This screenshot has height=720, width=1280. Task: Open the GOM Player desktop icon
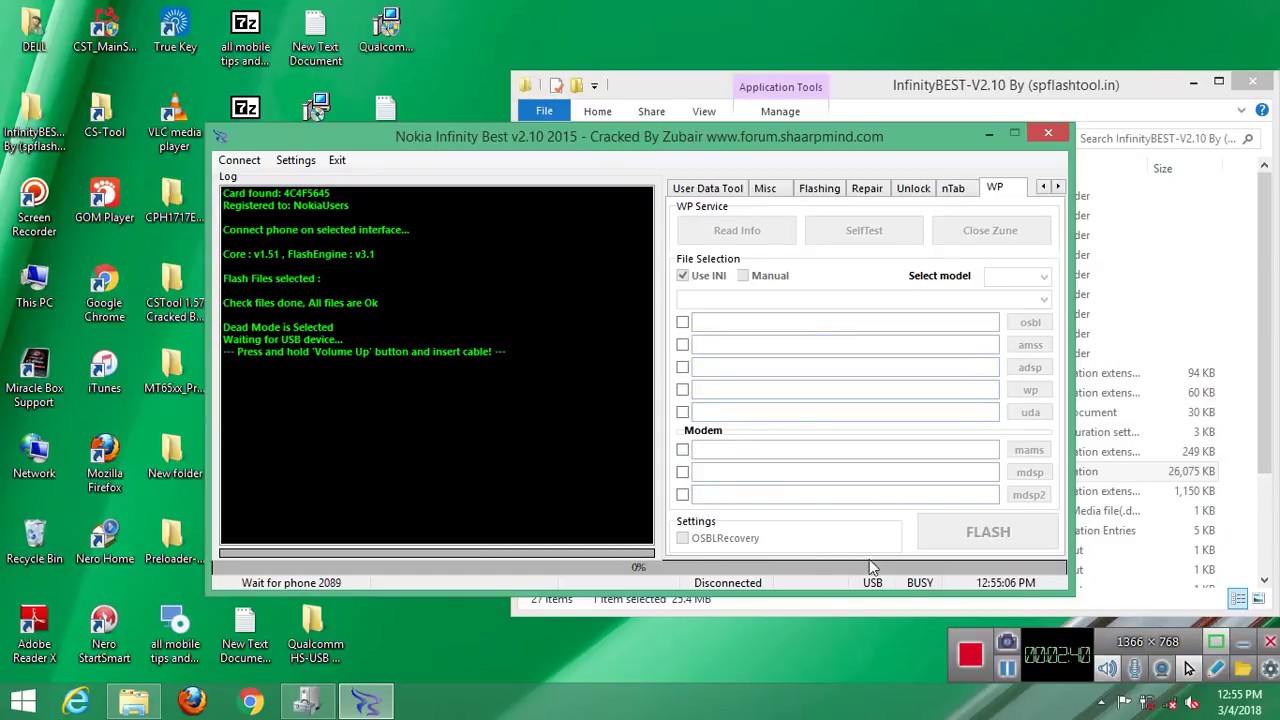pos(104,201)
